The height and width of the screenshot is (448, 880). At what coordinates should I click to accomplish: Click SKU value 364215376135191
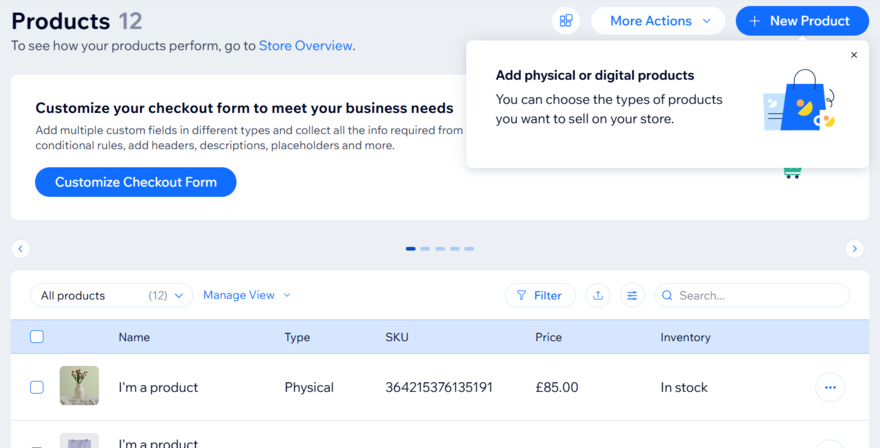[x=439, y=387]
